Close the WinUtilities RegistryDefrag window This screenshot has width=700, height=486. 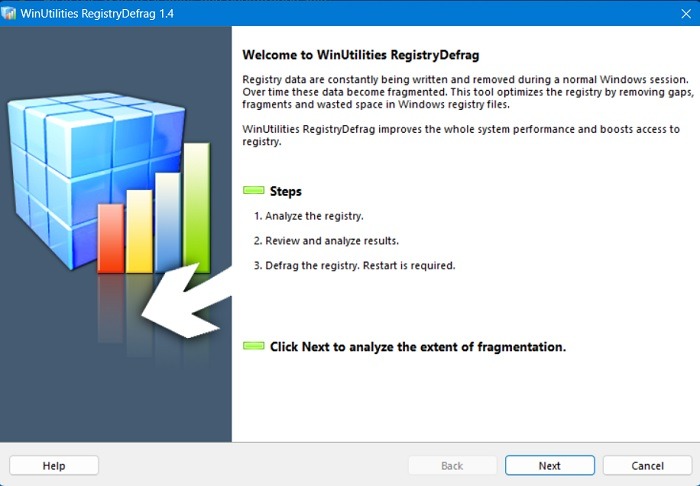(x=686, y=14)
